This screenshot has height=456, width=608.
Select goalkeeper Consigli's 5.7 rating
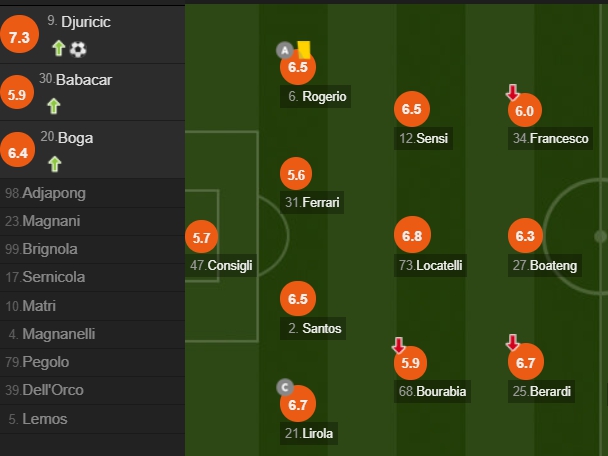[x=201, y=238]
